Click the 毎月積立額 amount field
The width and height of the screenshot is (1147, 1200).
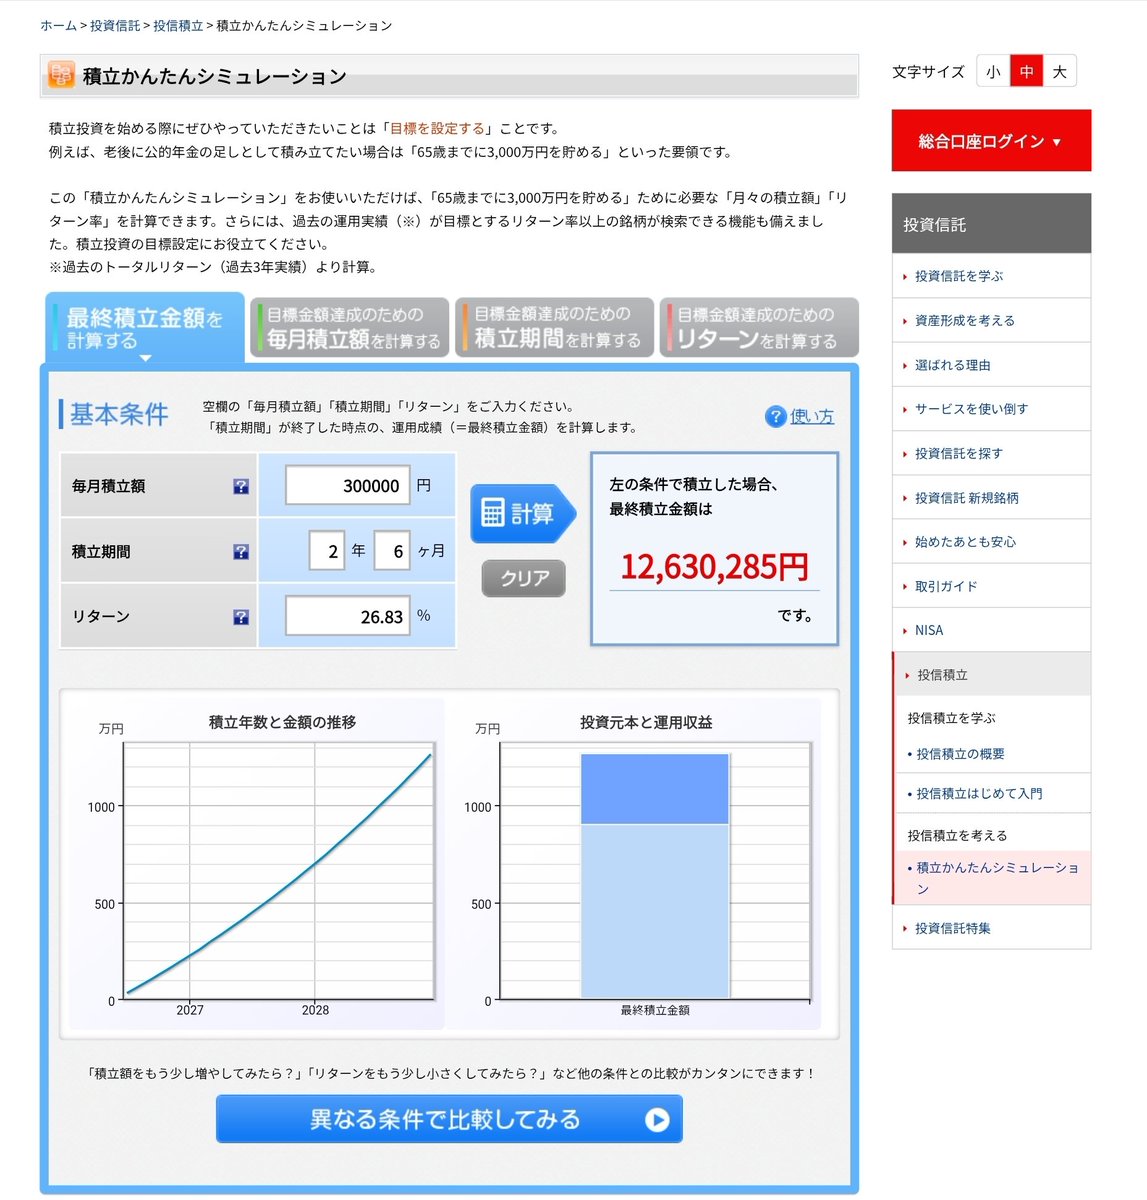click(x=347, y=486)
